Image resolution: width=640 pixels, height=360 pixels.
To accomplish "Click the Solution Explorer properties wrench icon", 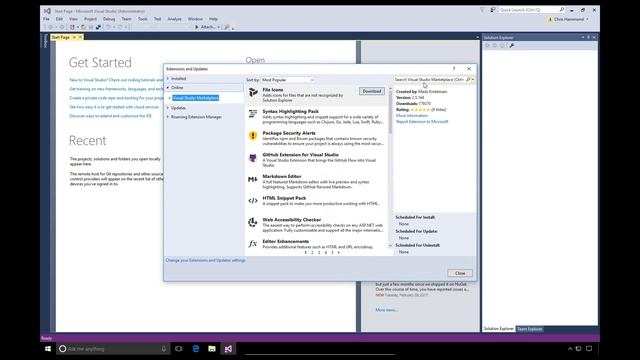I will [x=512, y=45].
